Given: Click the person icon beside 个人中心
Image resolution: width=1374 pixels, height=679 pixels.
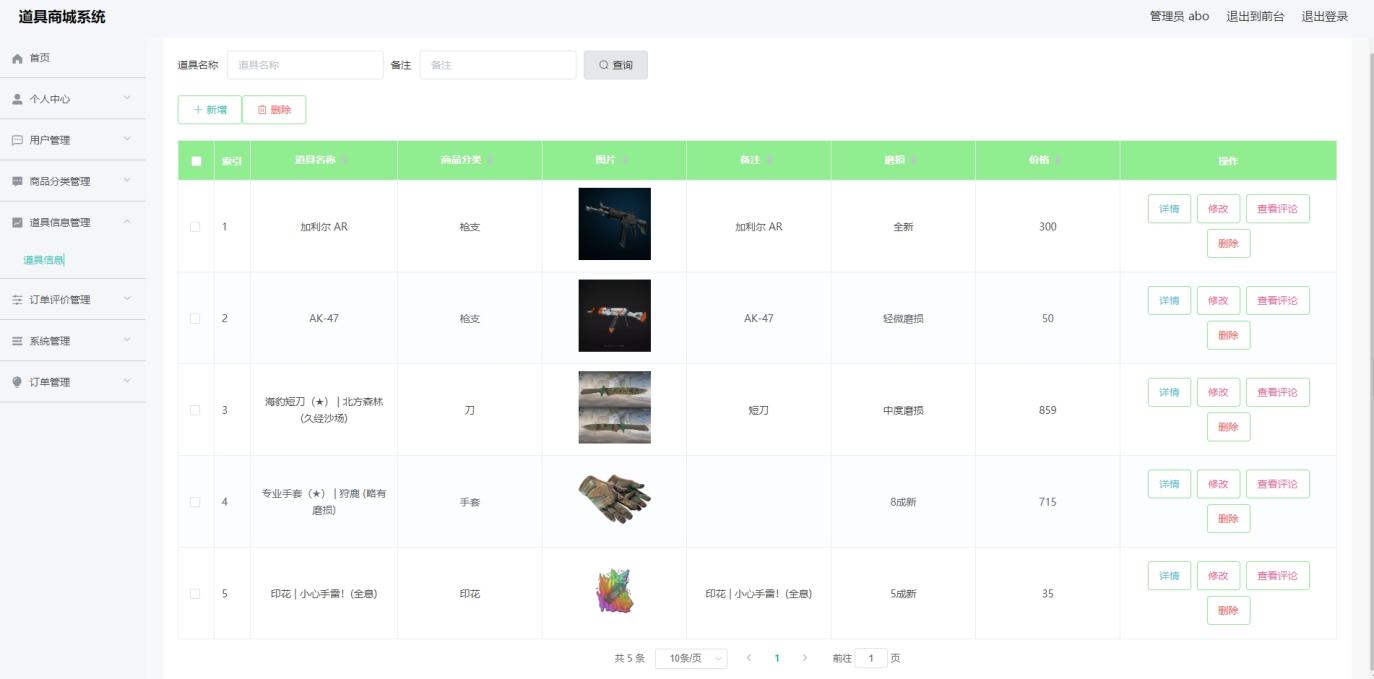Looking at the screenshot, I should (x=18, y=99).
